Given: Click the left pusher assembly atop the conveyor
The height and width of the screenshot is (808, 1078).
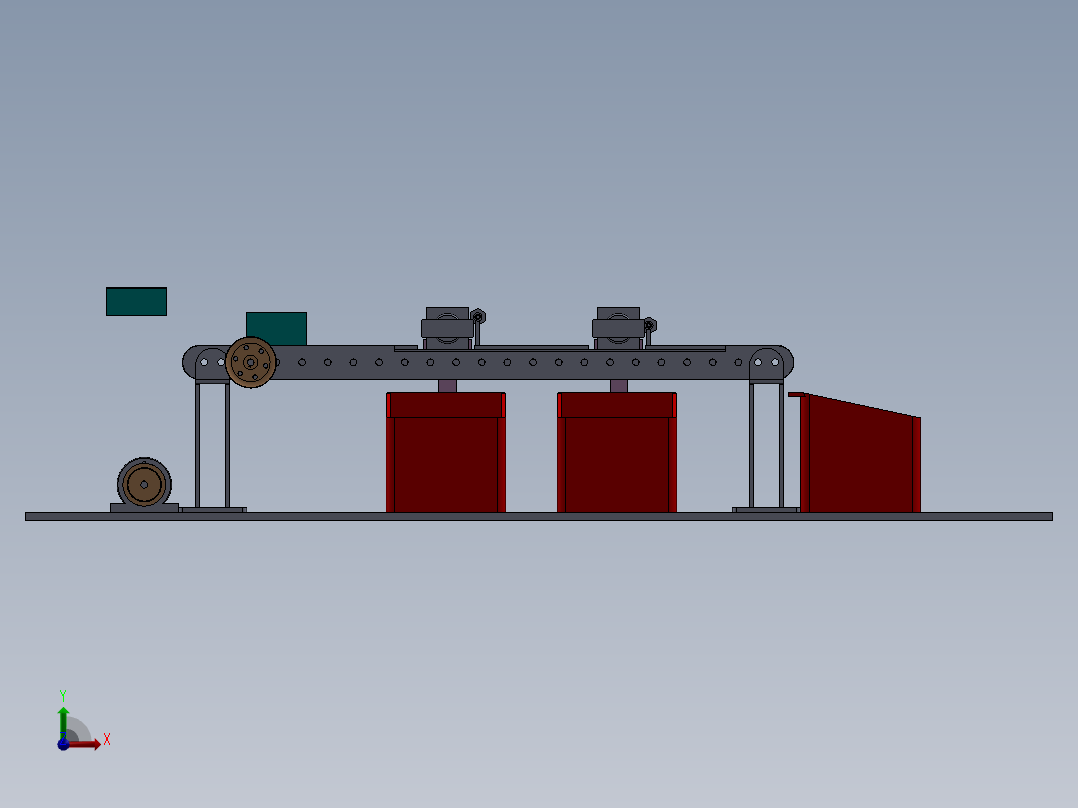Looking at the screenshot, I should pos(448,328).
